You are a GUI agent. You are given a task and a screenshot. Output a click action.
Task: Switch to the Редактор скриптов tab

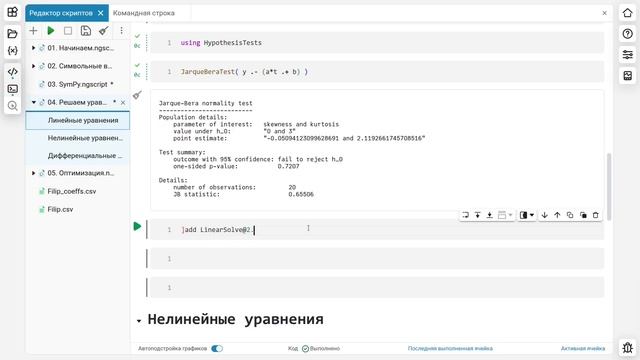(61, 13)
